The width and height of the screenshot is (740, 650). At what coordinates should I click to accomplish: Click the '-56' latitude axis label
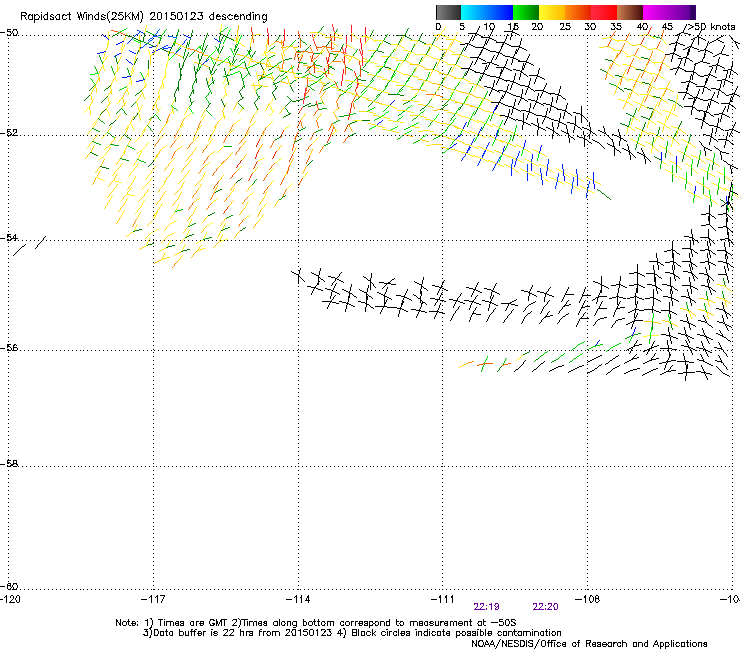(x=9, y=348)
